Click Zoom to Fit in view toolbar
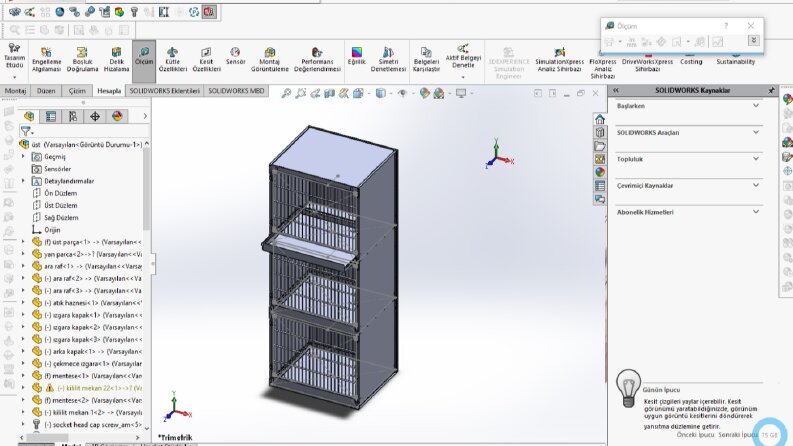Image resolution: width=793 pixels, height=446 pixels. tap(286, 93)
